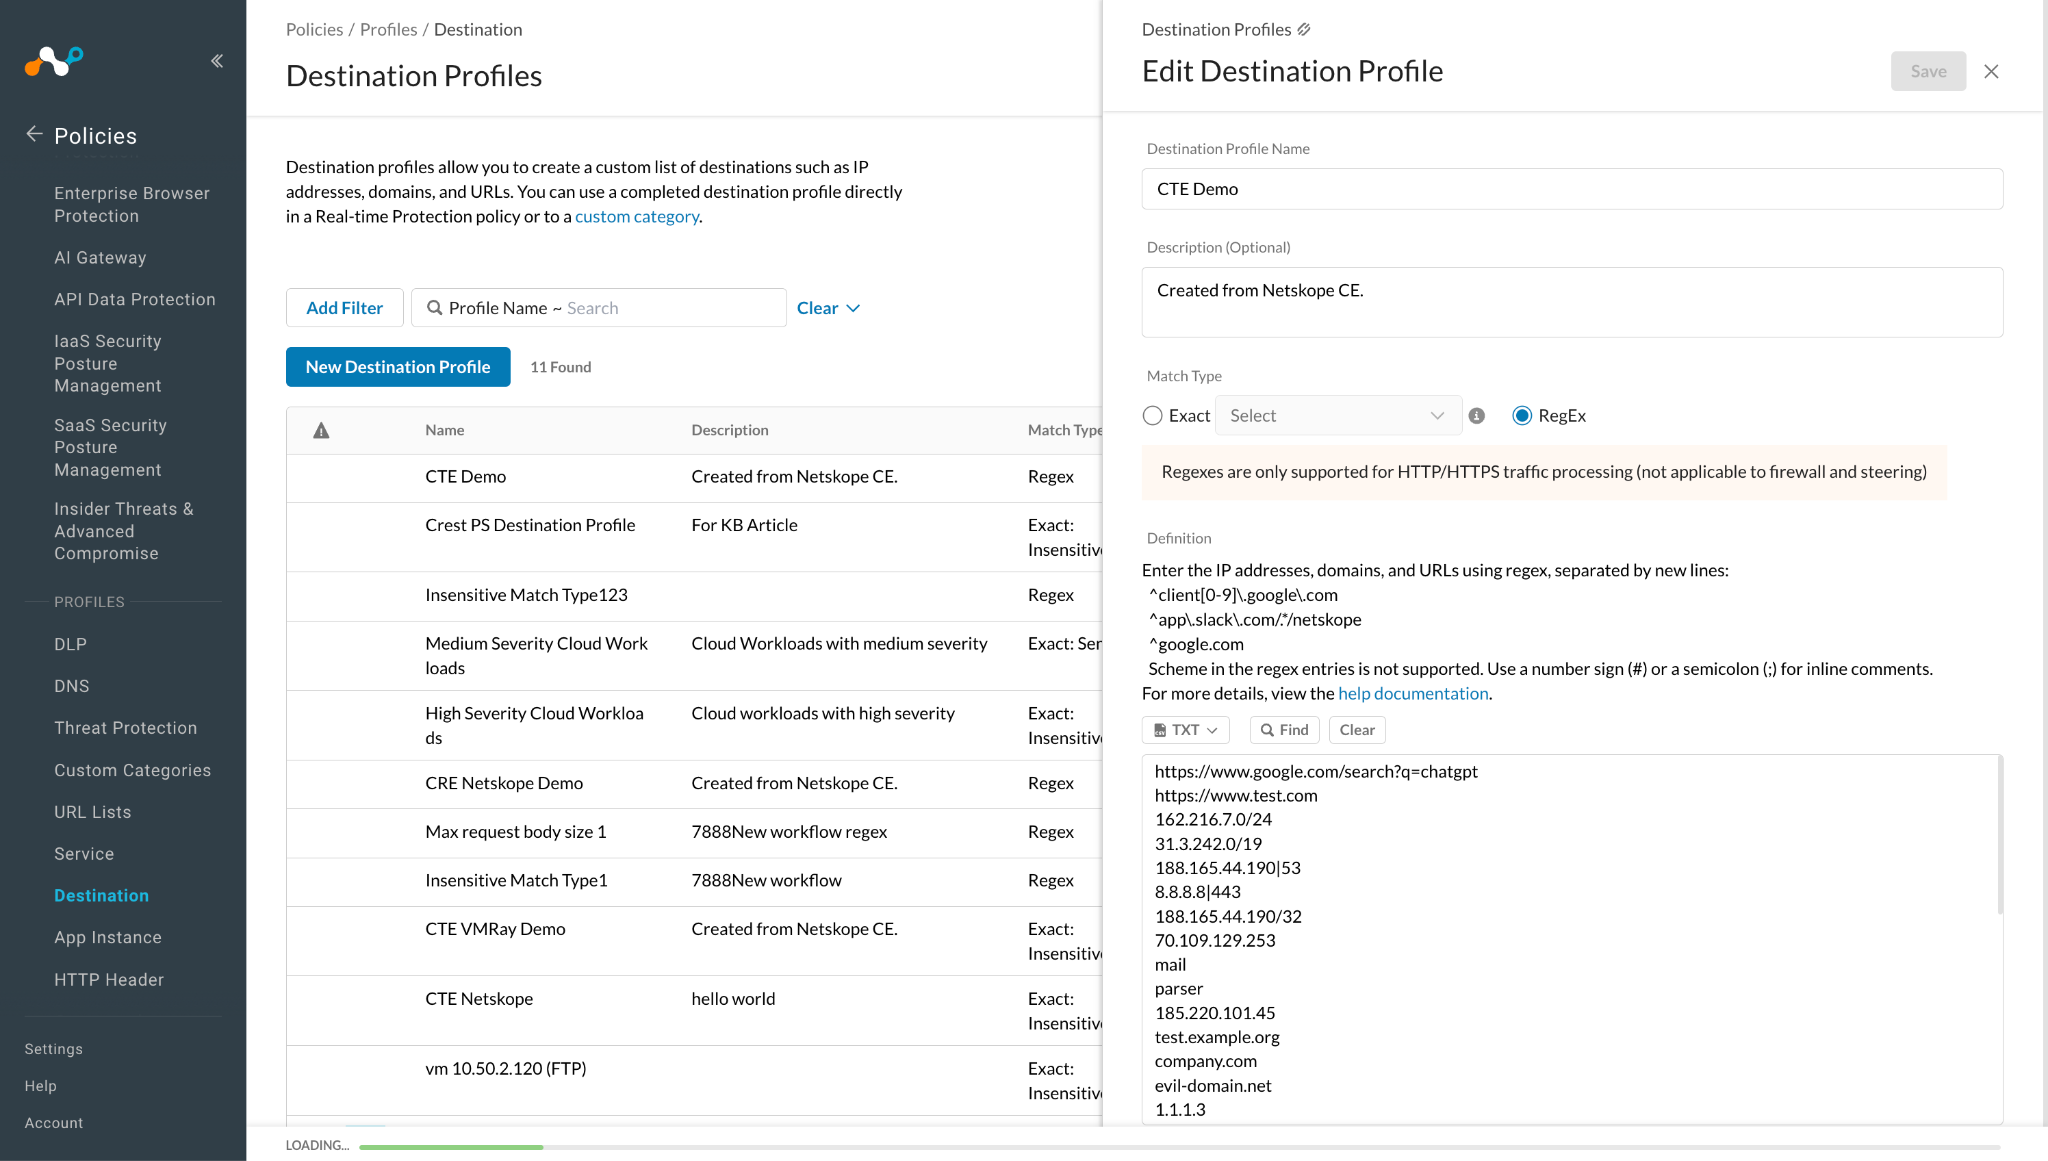Open the Exact match Select dropdown

click(x=1338, y=416)
